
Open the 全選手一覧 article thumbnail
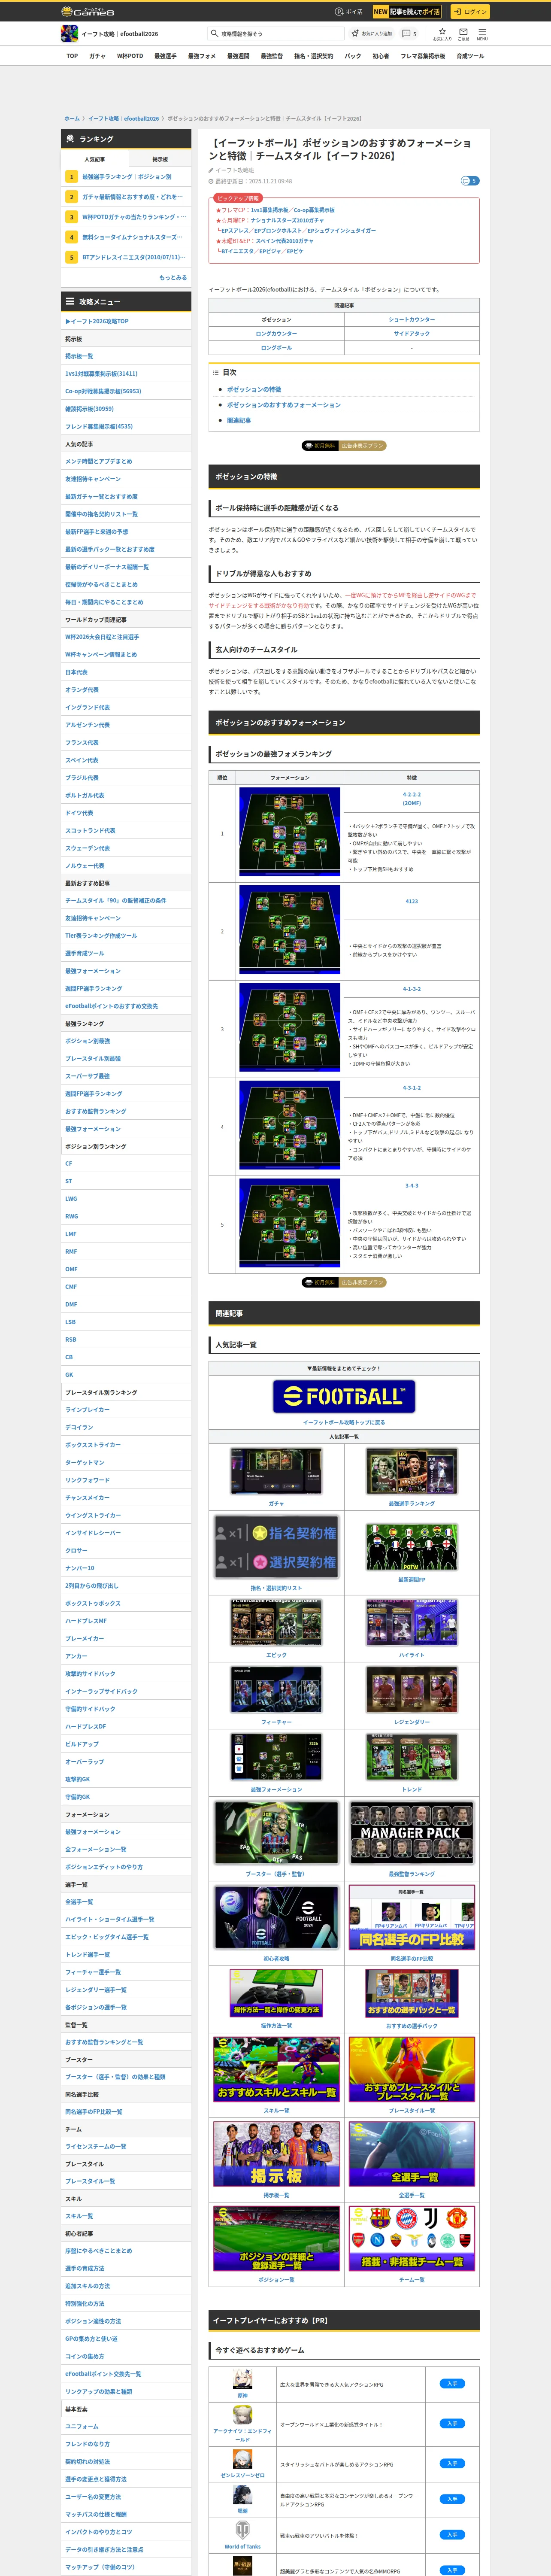411,2154
